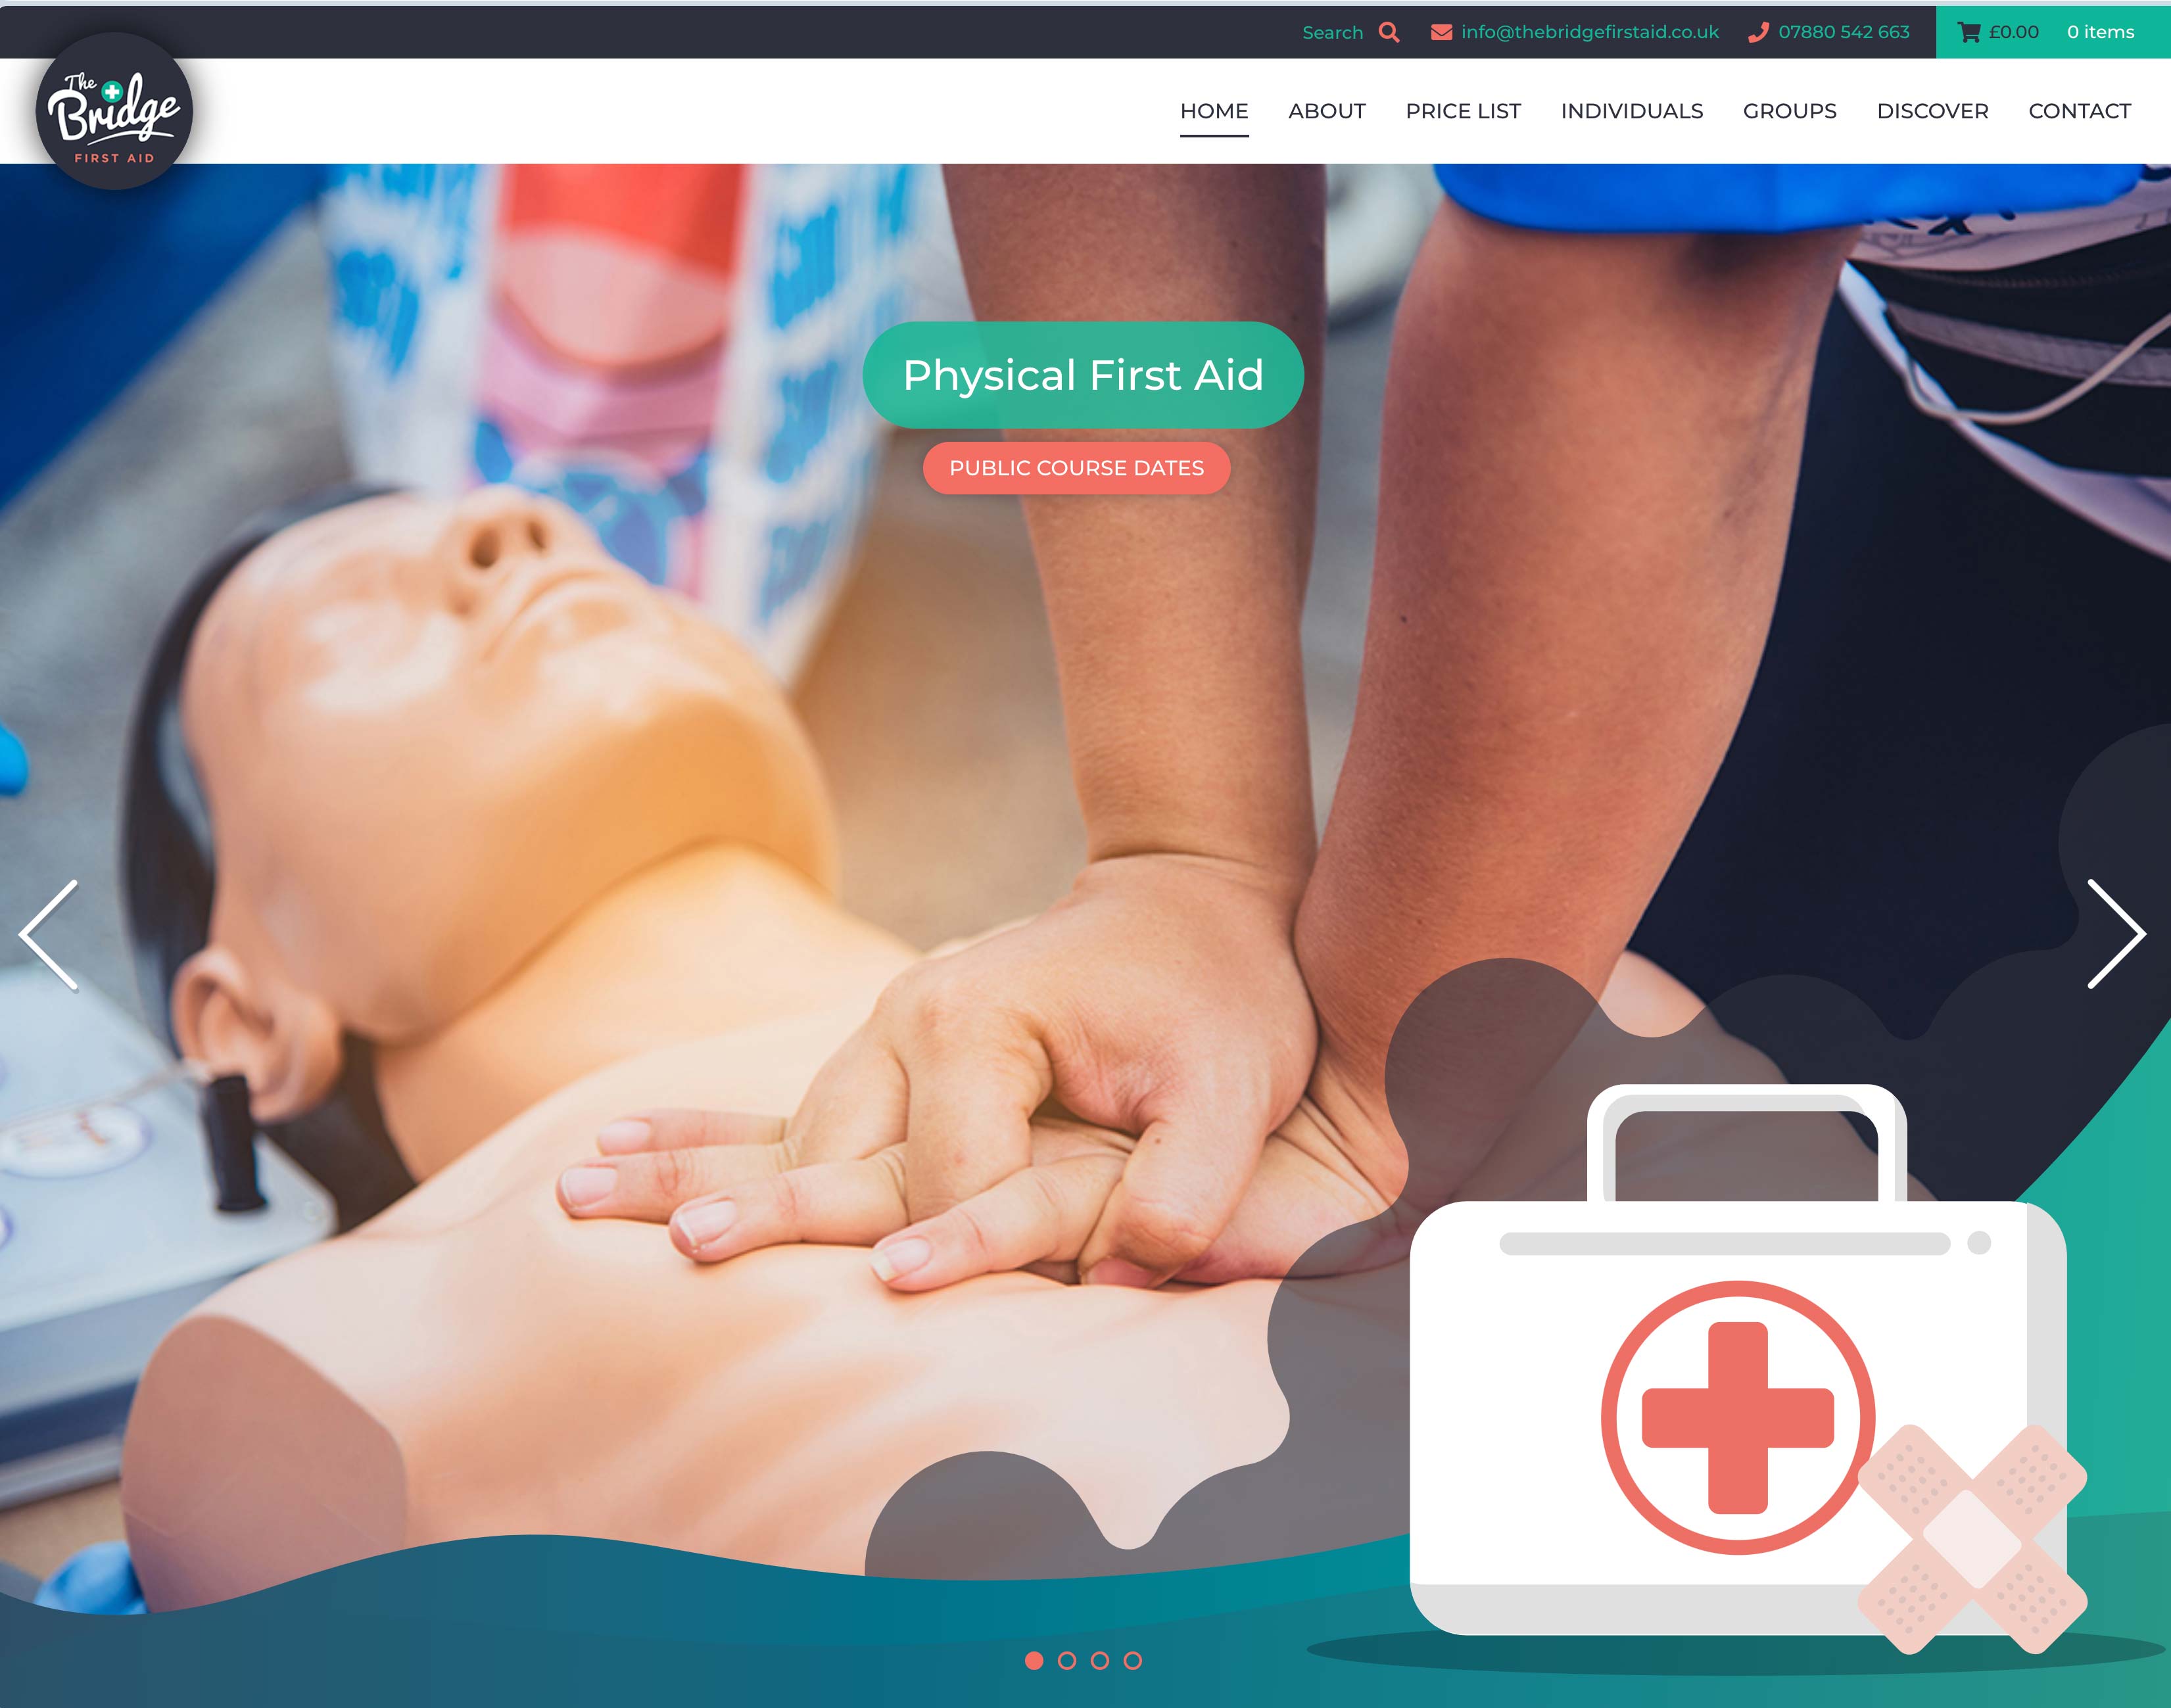
Task: Select the second carousel slide dot
Action: pos(1067,1660)
